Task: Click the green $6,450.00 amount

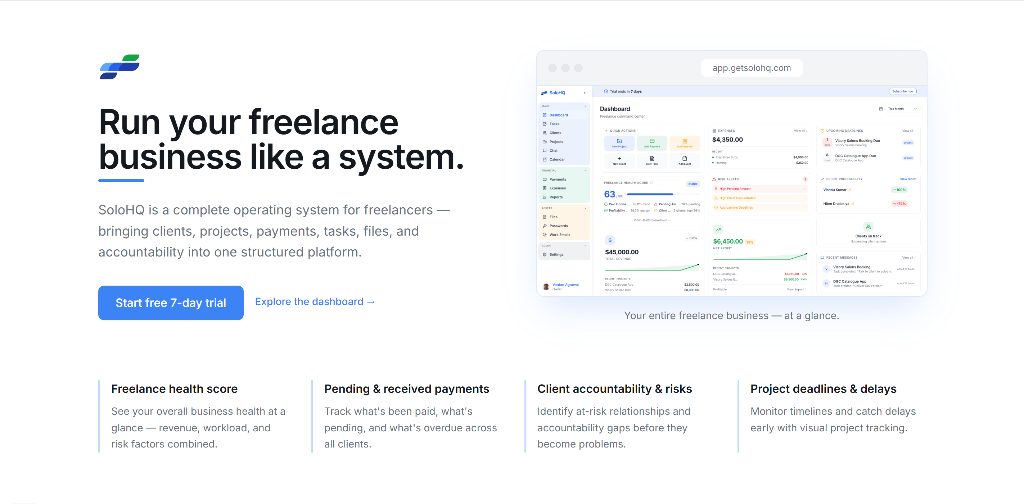Action: [729, 242]
